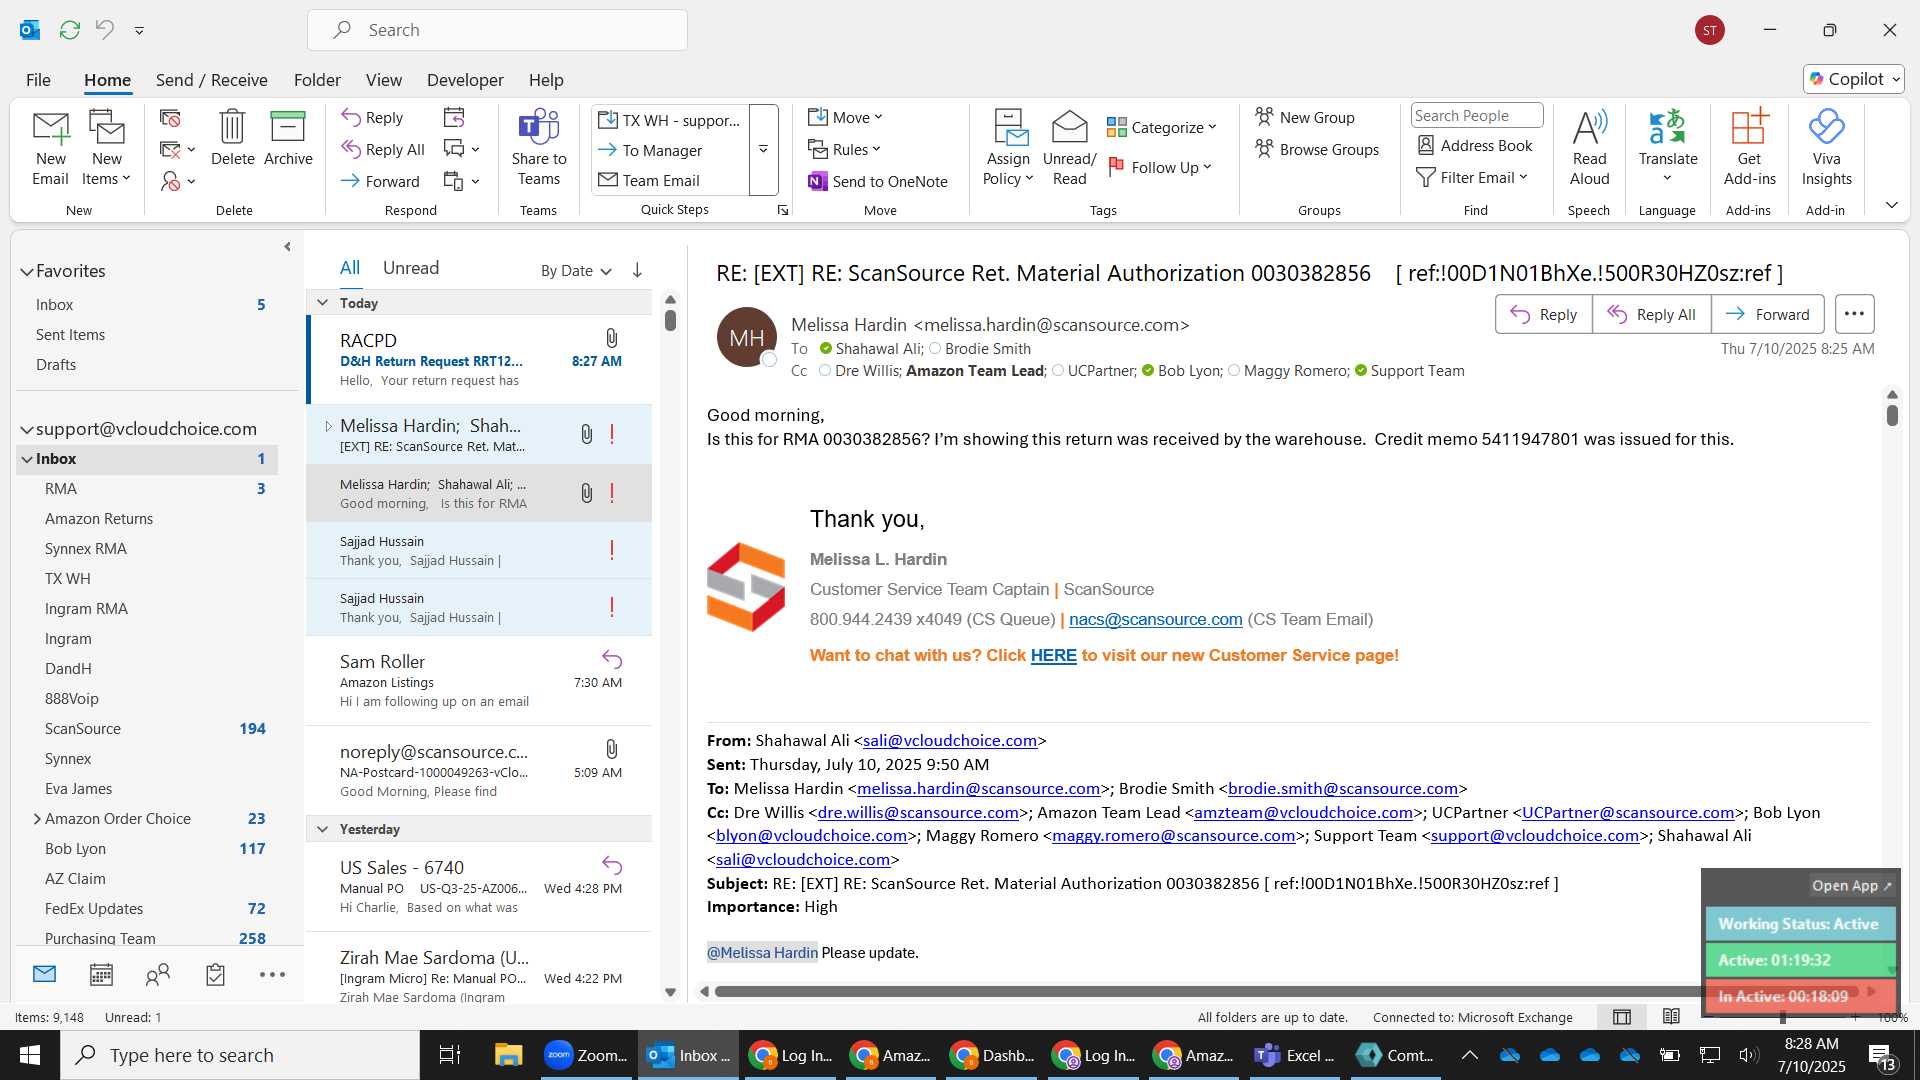Collapse the folder pane arrow

[x=287, y=246]
